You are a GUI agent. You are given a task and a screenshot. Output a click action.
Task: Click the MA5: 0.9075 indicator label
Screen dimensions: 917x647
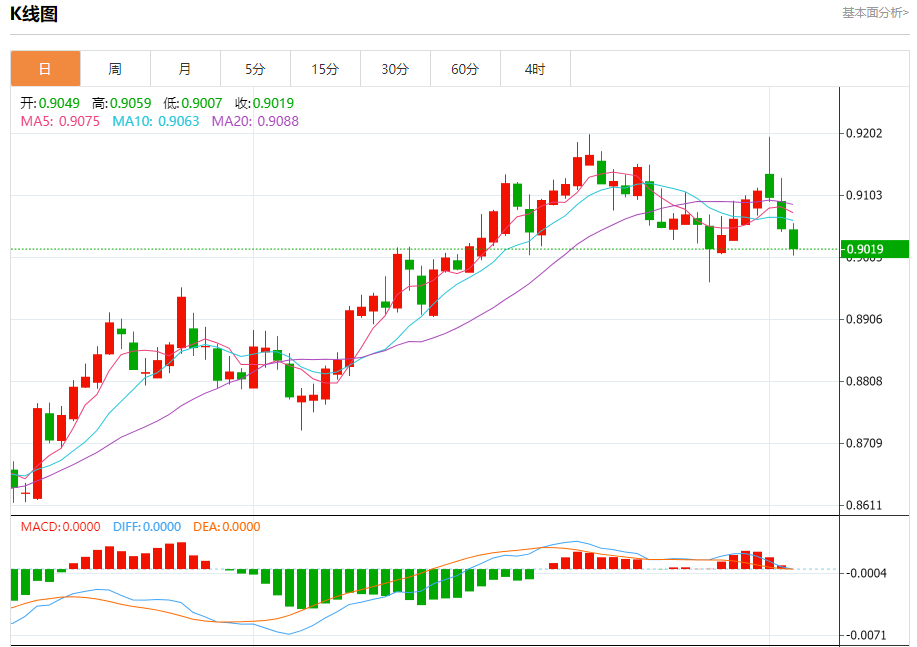click(x=60, y=121)
